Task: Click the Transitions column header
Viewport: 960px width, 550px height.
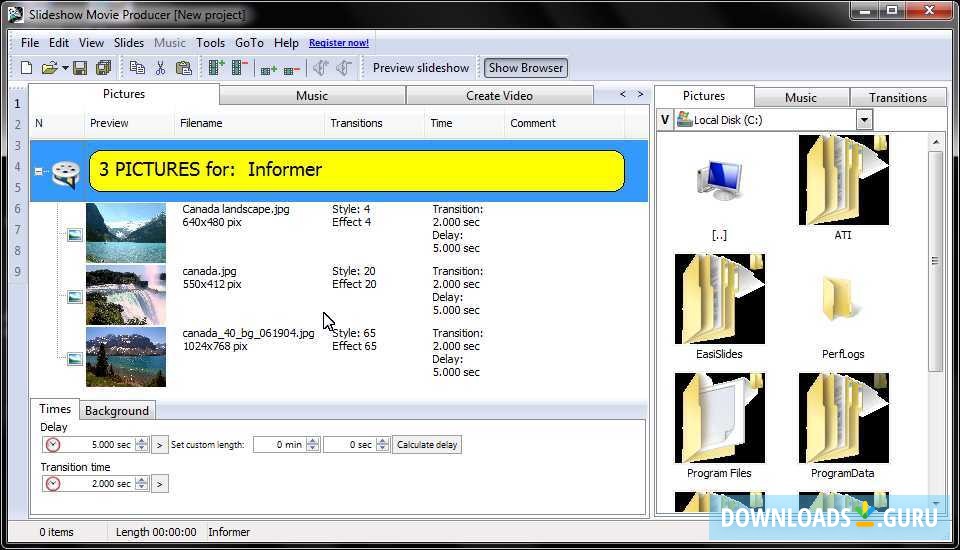Action: click(x=373, y=123)
